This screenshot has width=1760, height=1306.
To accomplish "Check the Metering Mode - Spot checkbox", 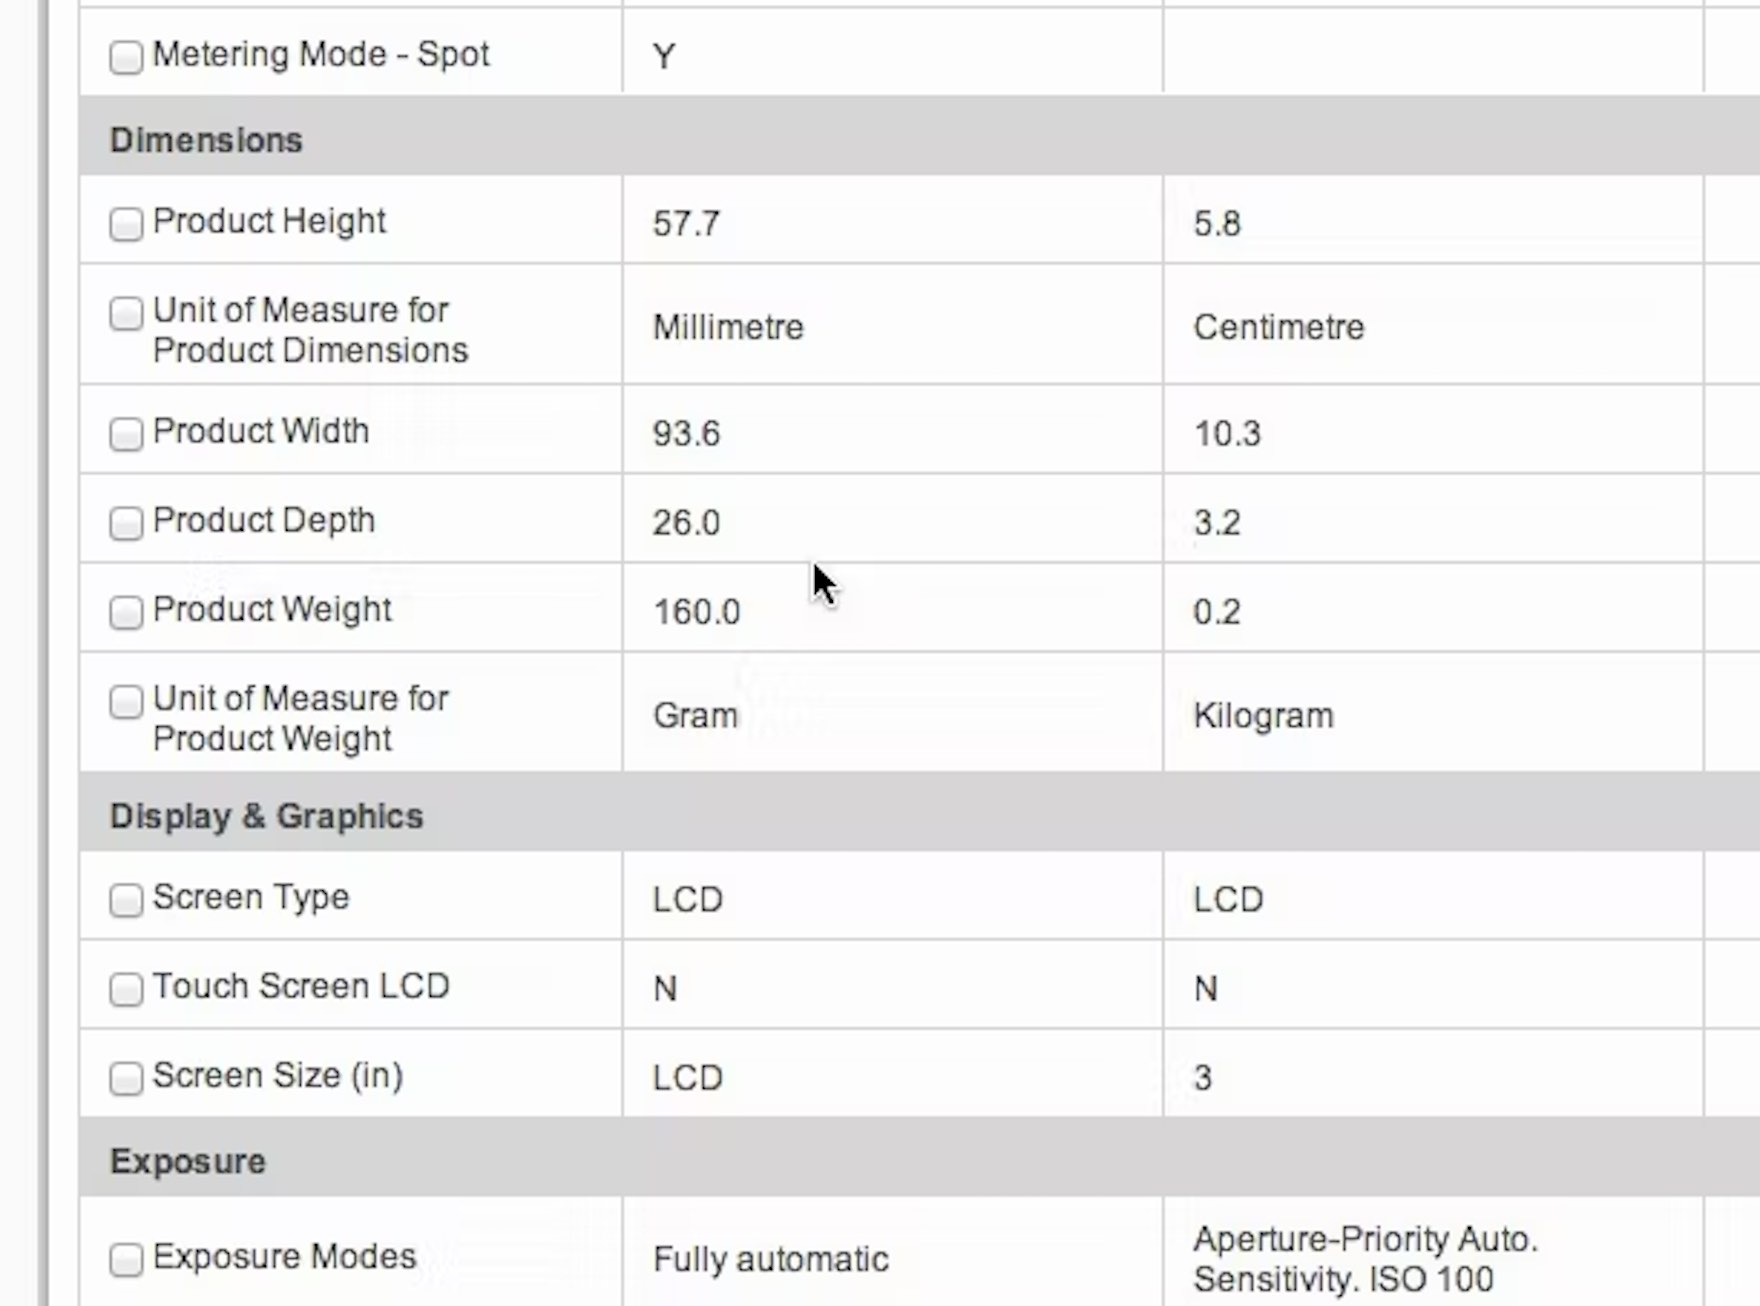I will [x=126, y=57].
